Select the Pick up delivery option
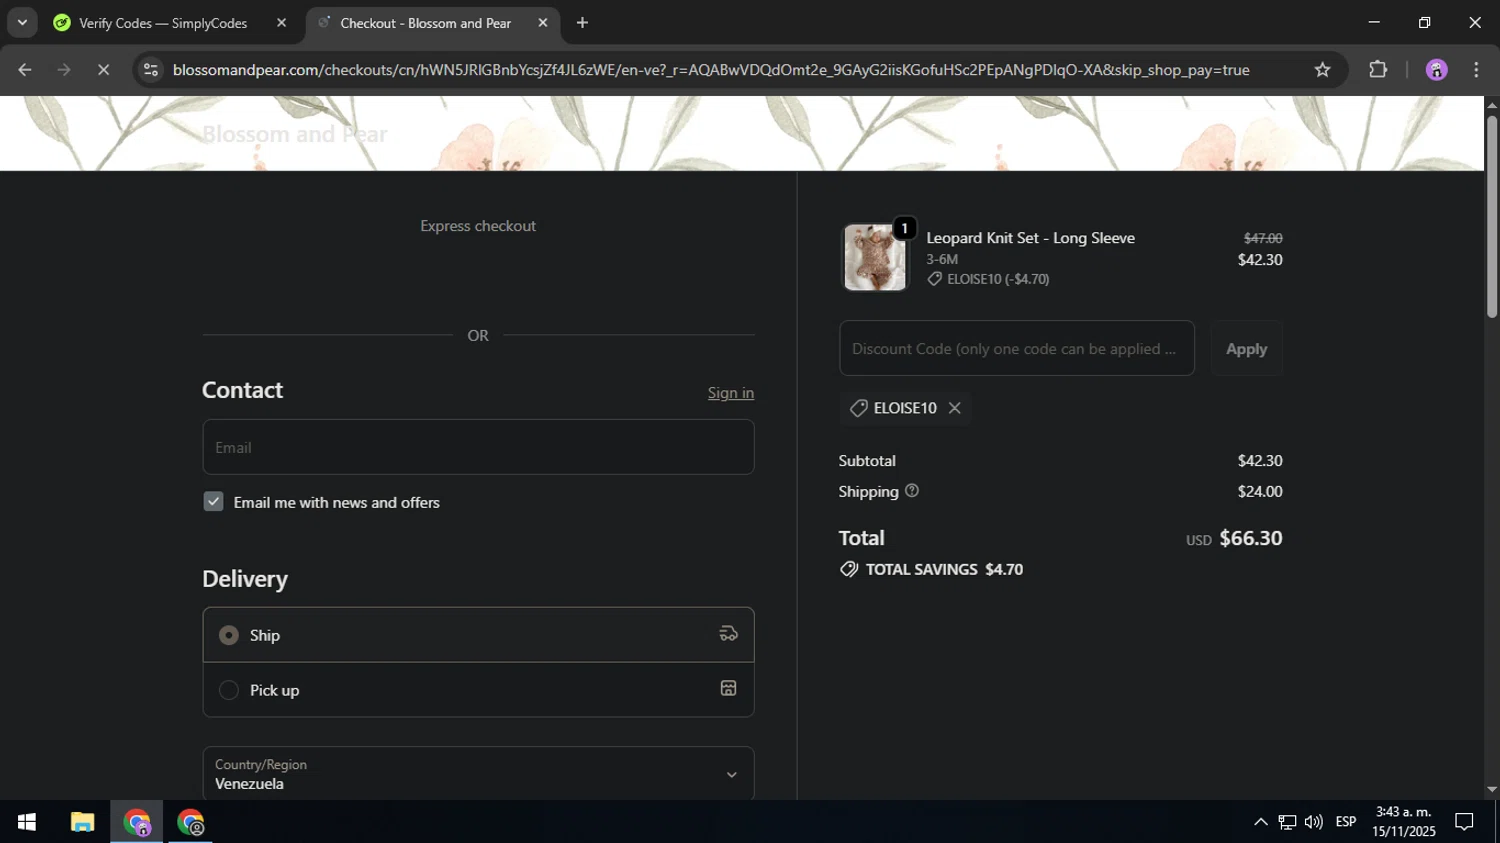 pos(478,690)
